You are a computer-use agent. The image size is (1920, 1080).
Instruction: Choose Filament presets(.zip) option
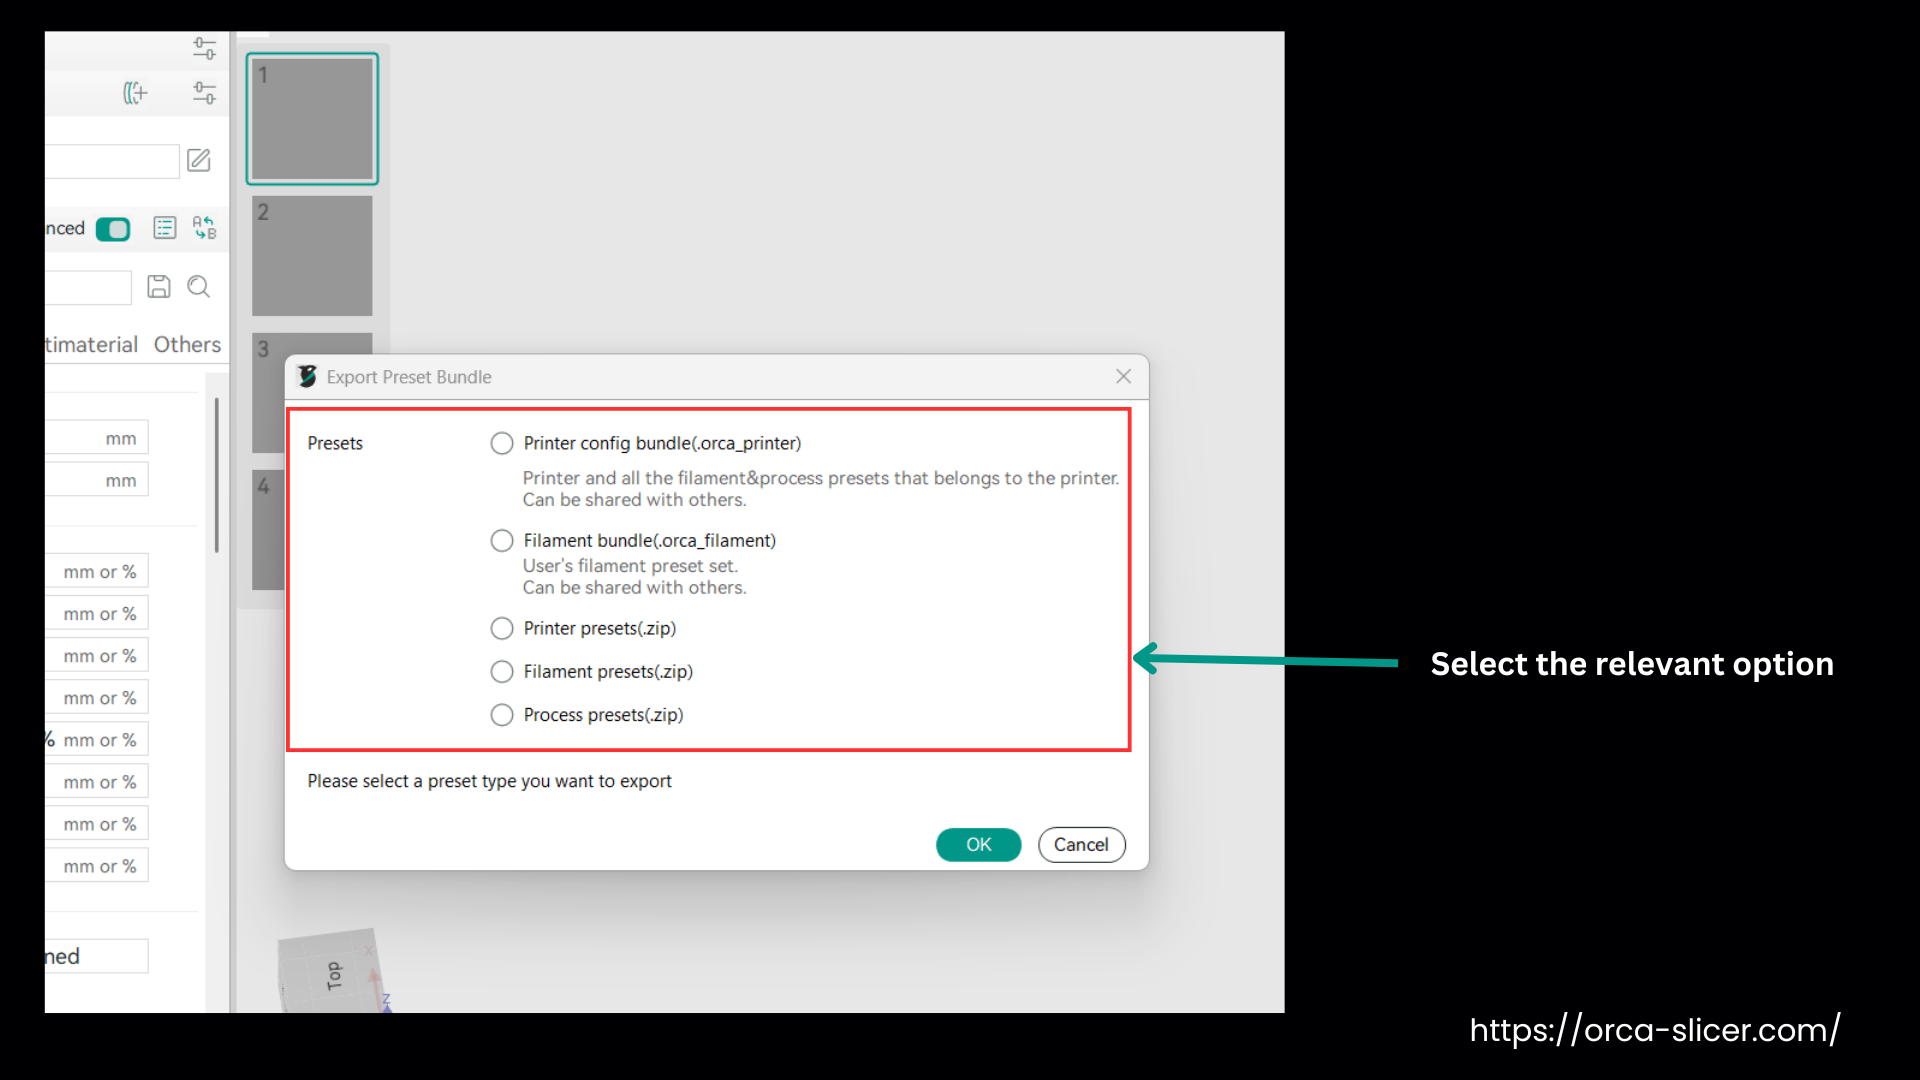(x=502, y=672)
